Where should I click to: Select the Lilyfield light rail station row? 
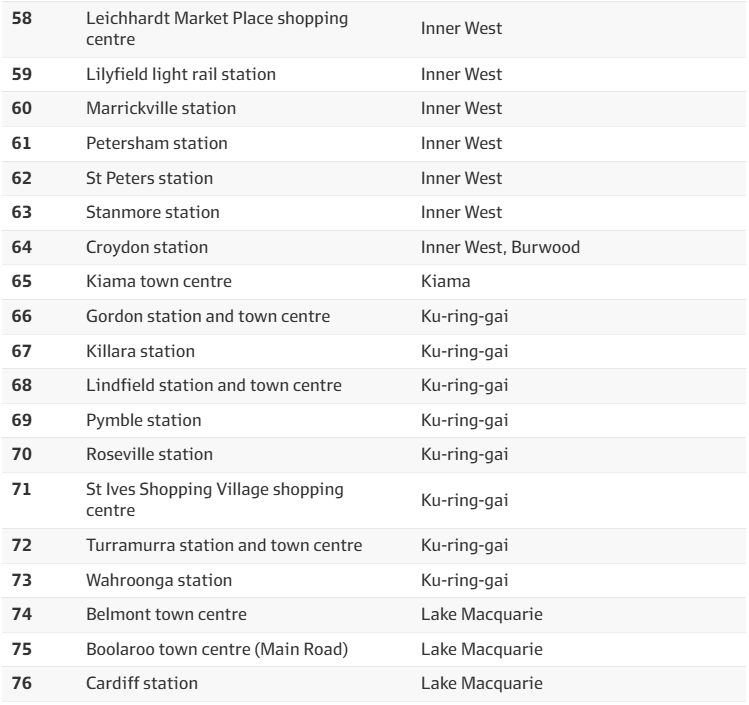pyautogui.click(x=181, y=74)
